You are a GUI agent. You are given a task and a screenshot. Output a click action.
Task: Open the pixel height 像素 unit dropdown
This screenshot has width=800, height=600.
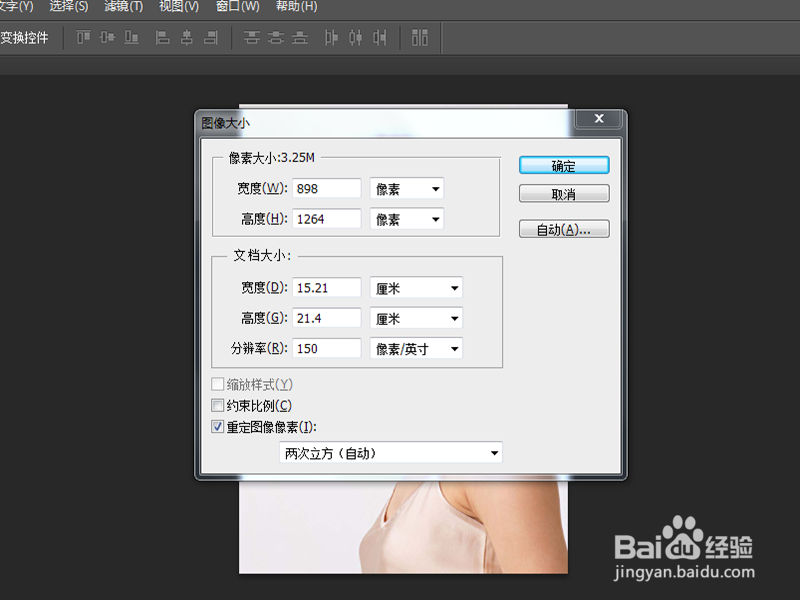click(407, 219)
